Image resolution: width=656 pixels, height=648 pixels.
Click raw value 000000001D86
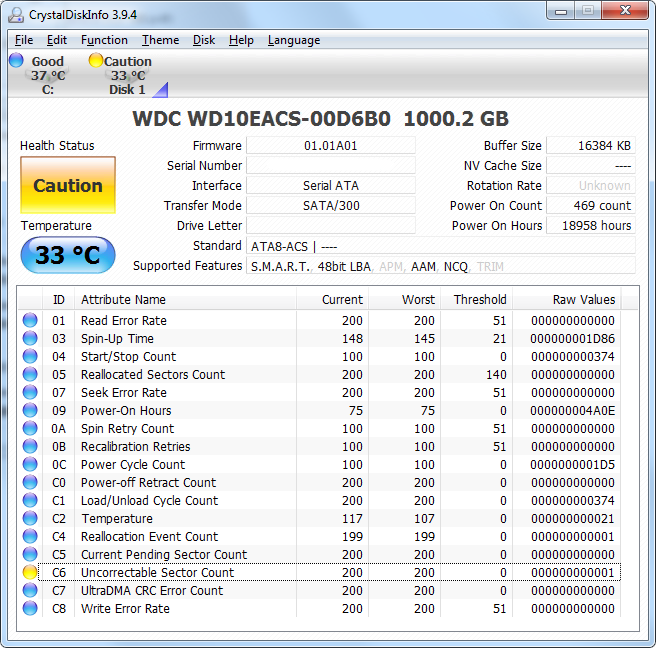pyautogui.click(x=572, y=339)
